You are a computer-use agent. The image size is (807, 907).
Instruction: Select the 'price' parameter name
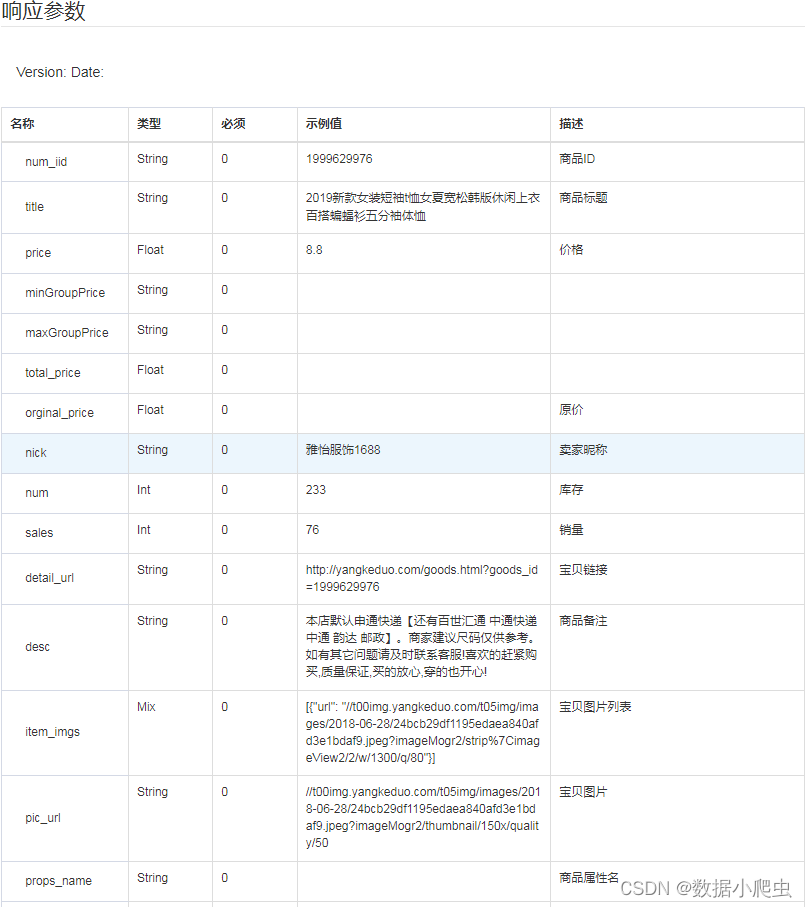tap(38, 253)
